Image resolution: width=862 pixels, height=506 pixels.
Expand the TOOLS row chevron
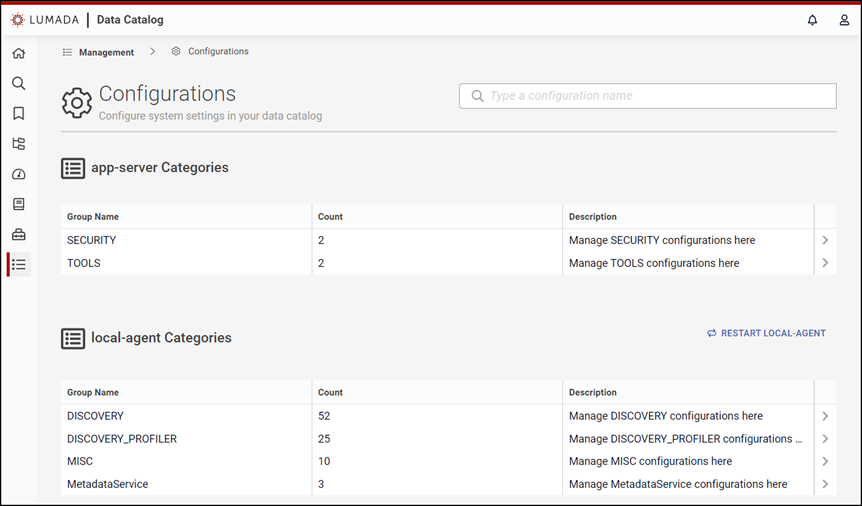pos(825,263)
